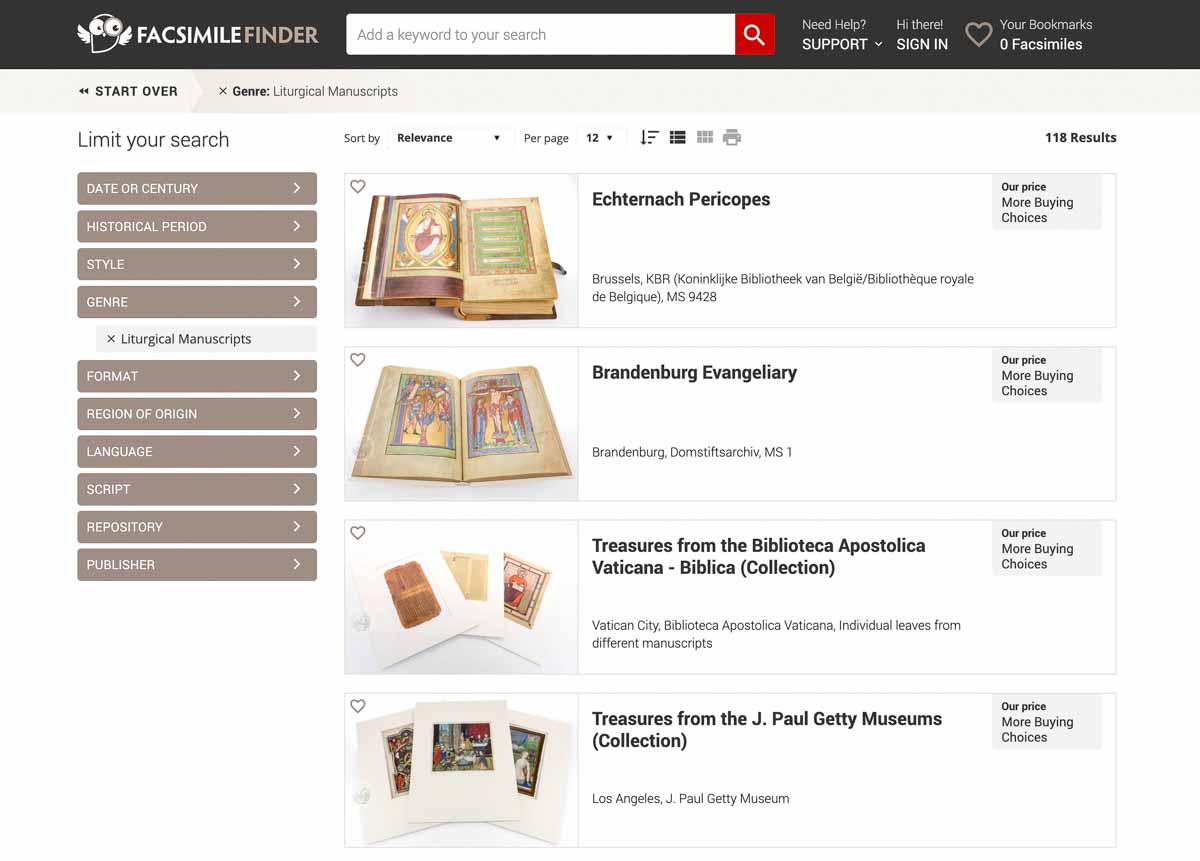Open the Per page dropdown

click(x=600, y=138)
